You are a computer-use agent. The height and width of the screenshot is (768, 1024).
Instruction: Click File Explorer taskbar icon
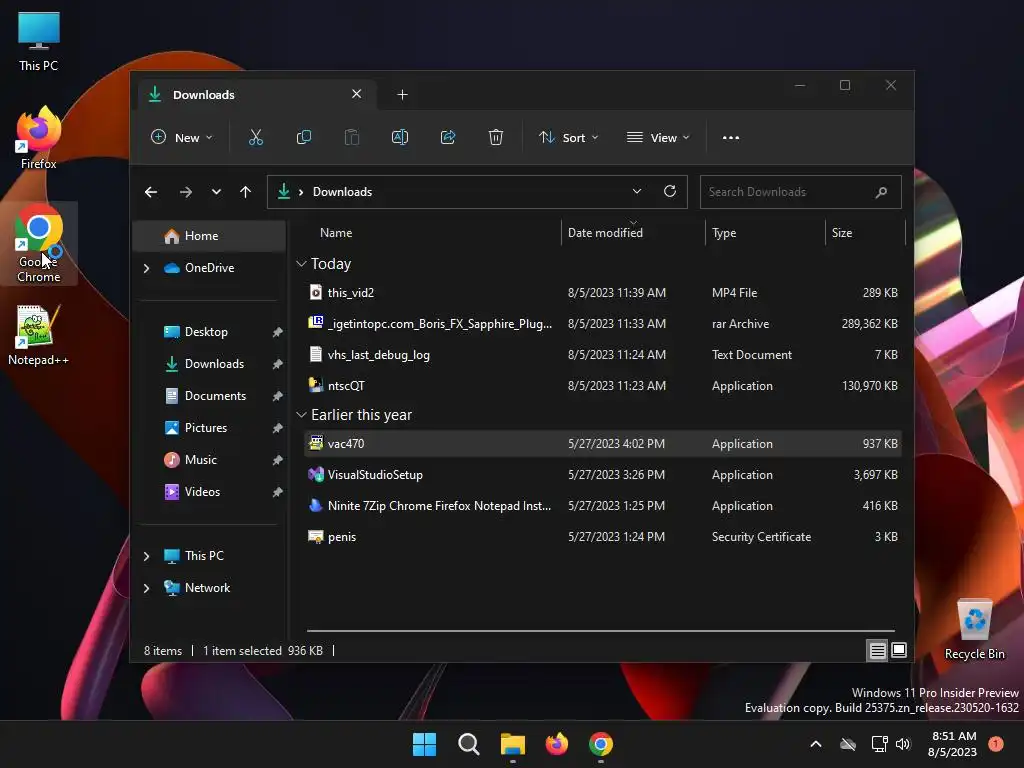[x=513, y=744]
